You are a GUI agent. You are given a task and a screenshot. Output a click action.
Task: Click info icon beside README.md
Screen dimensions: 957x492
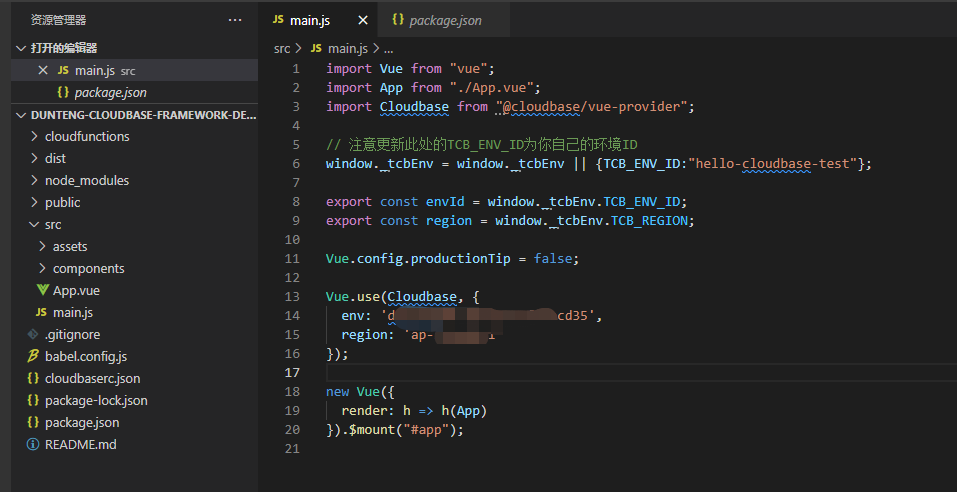pyautogui.click(x=33, y=444)
